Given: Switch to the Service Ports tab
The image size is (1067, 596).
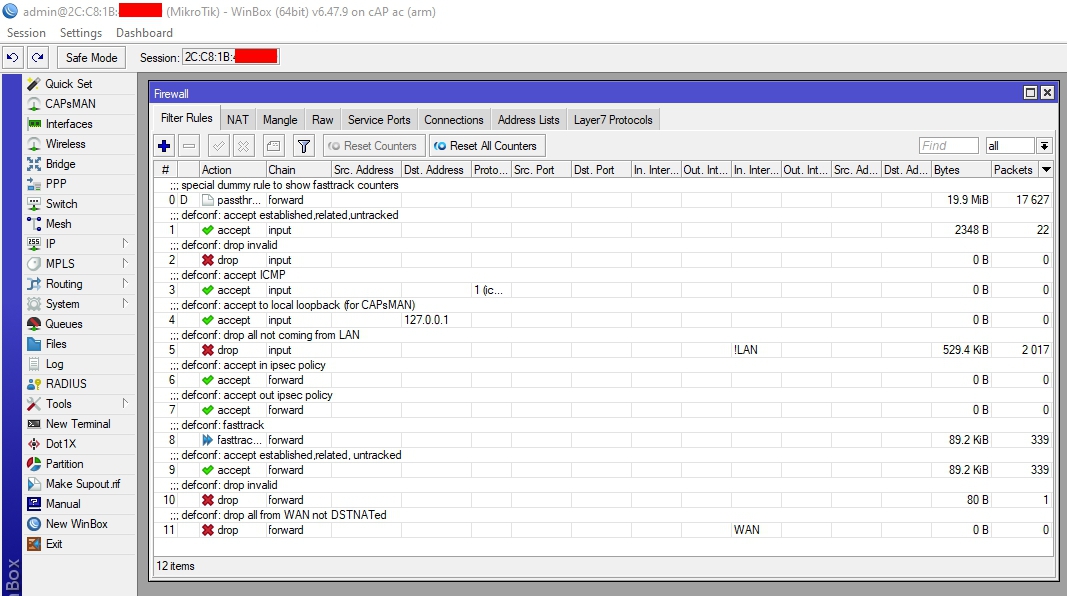Looking at the screenshot, I should [x=379, y=120].
